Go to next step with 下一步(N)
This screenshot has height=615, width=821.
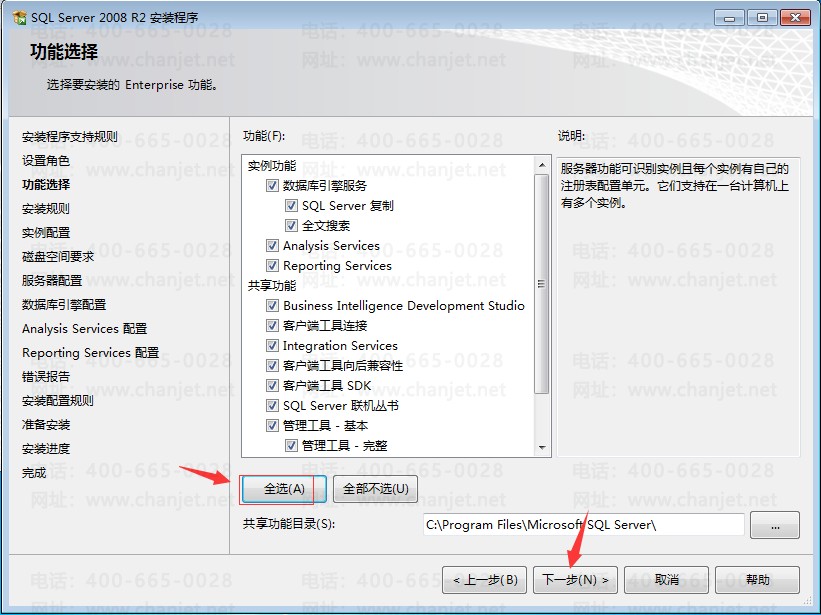pos(575,580)
